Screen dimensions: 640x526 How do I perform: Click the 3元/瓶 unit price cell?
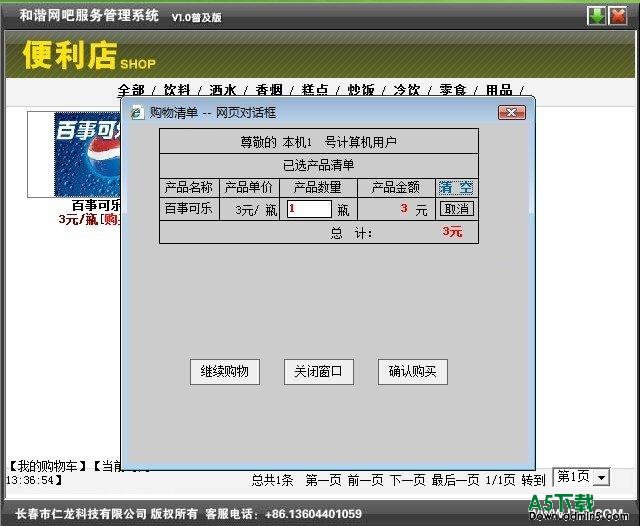(x=250, y=210)
